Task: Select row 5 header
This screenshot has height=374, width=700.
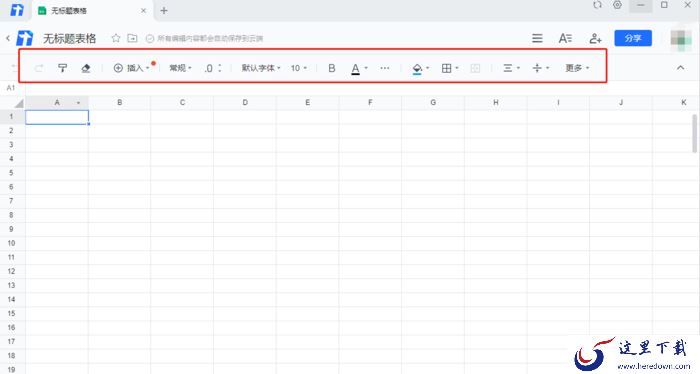Action: click(12, 173)
